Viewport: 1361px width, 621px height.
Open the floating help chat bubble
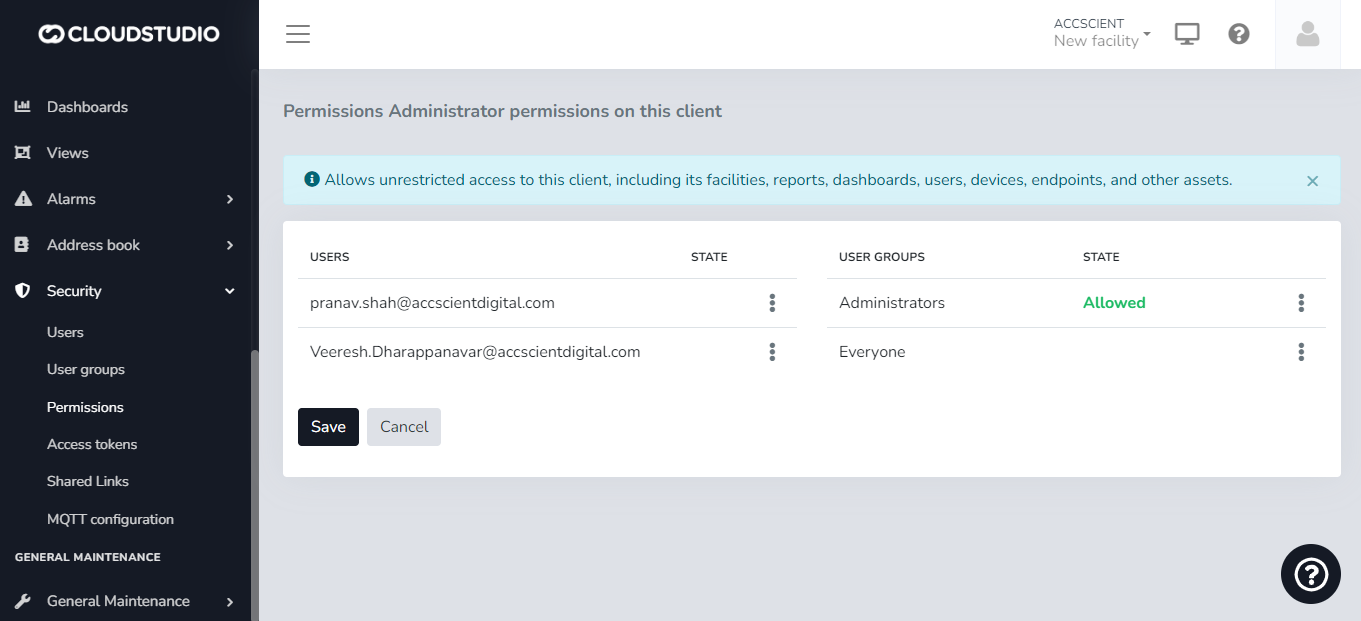tap(1310, 574)
